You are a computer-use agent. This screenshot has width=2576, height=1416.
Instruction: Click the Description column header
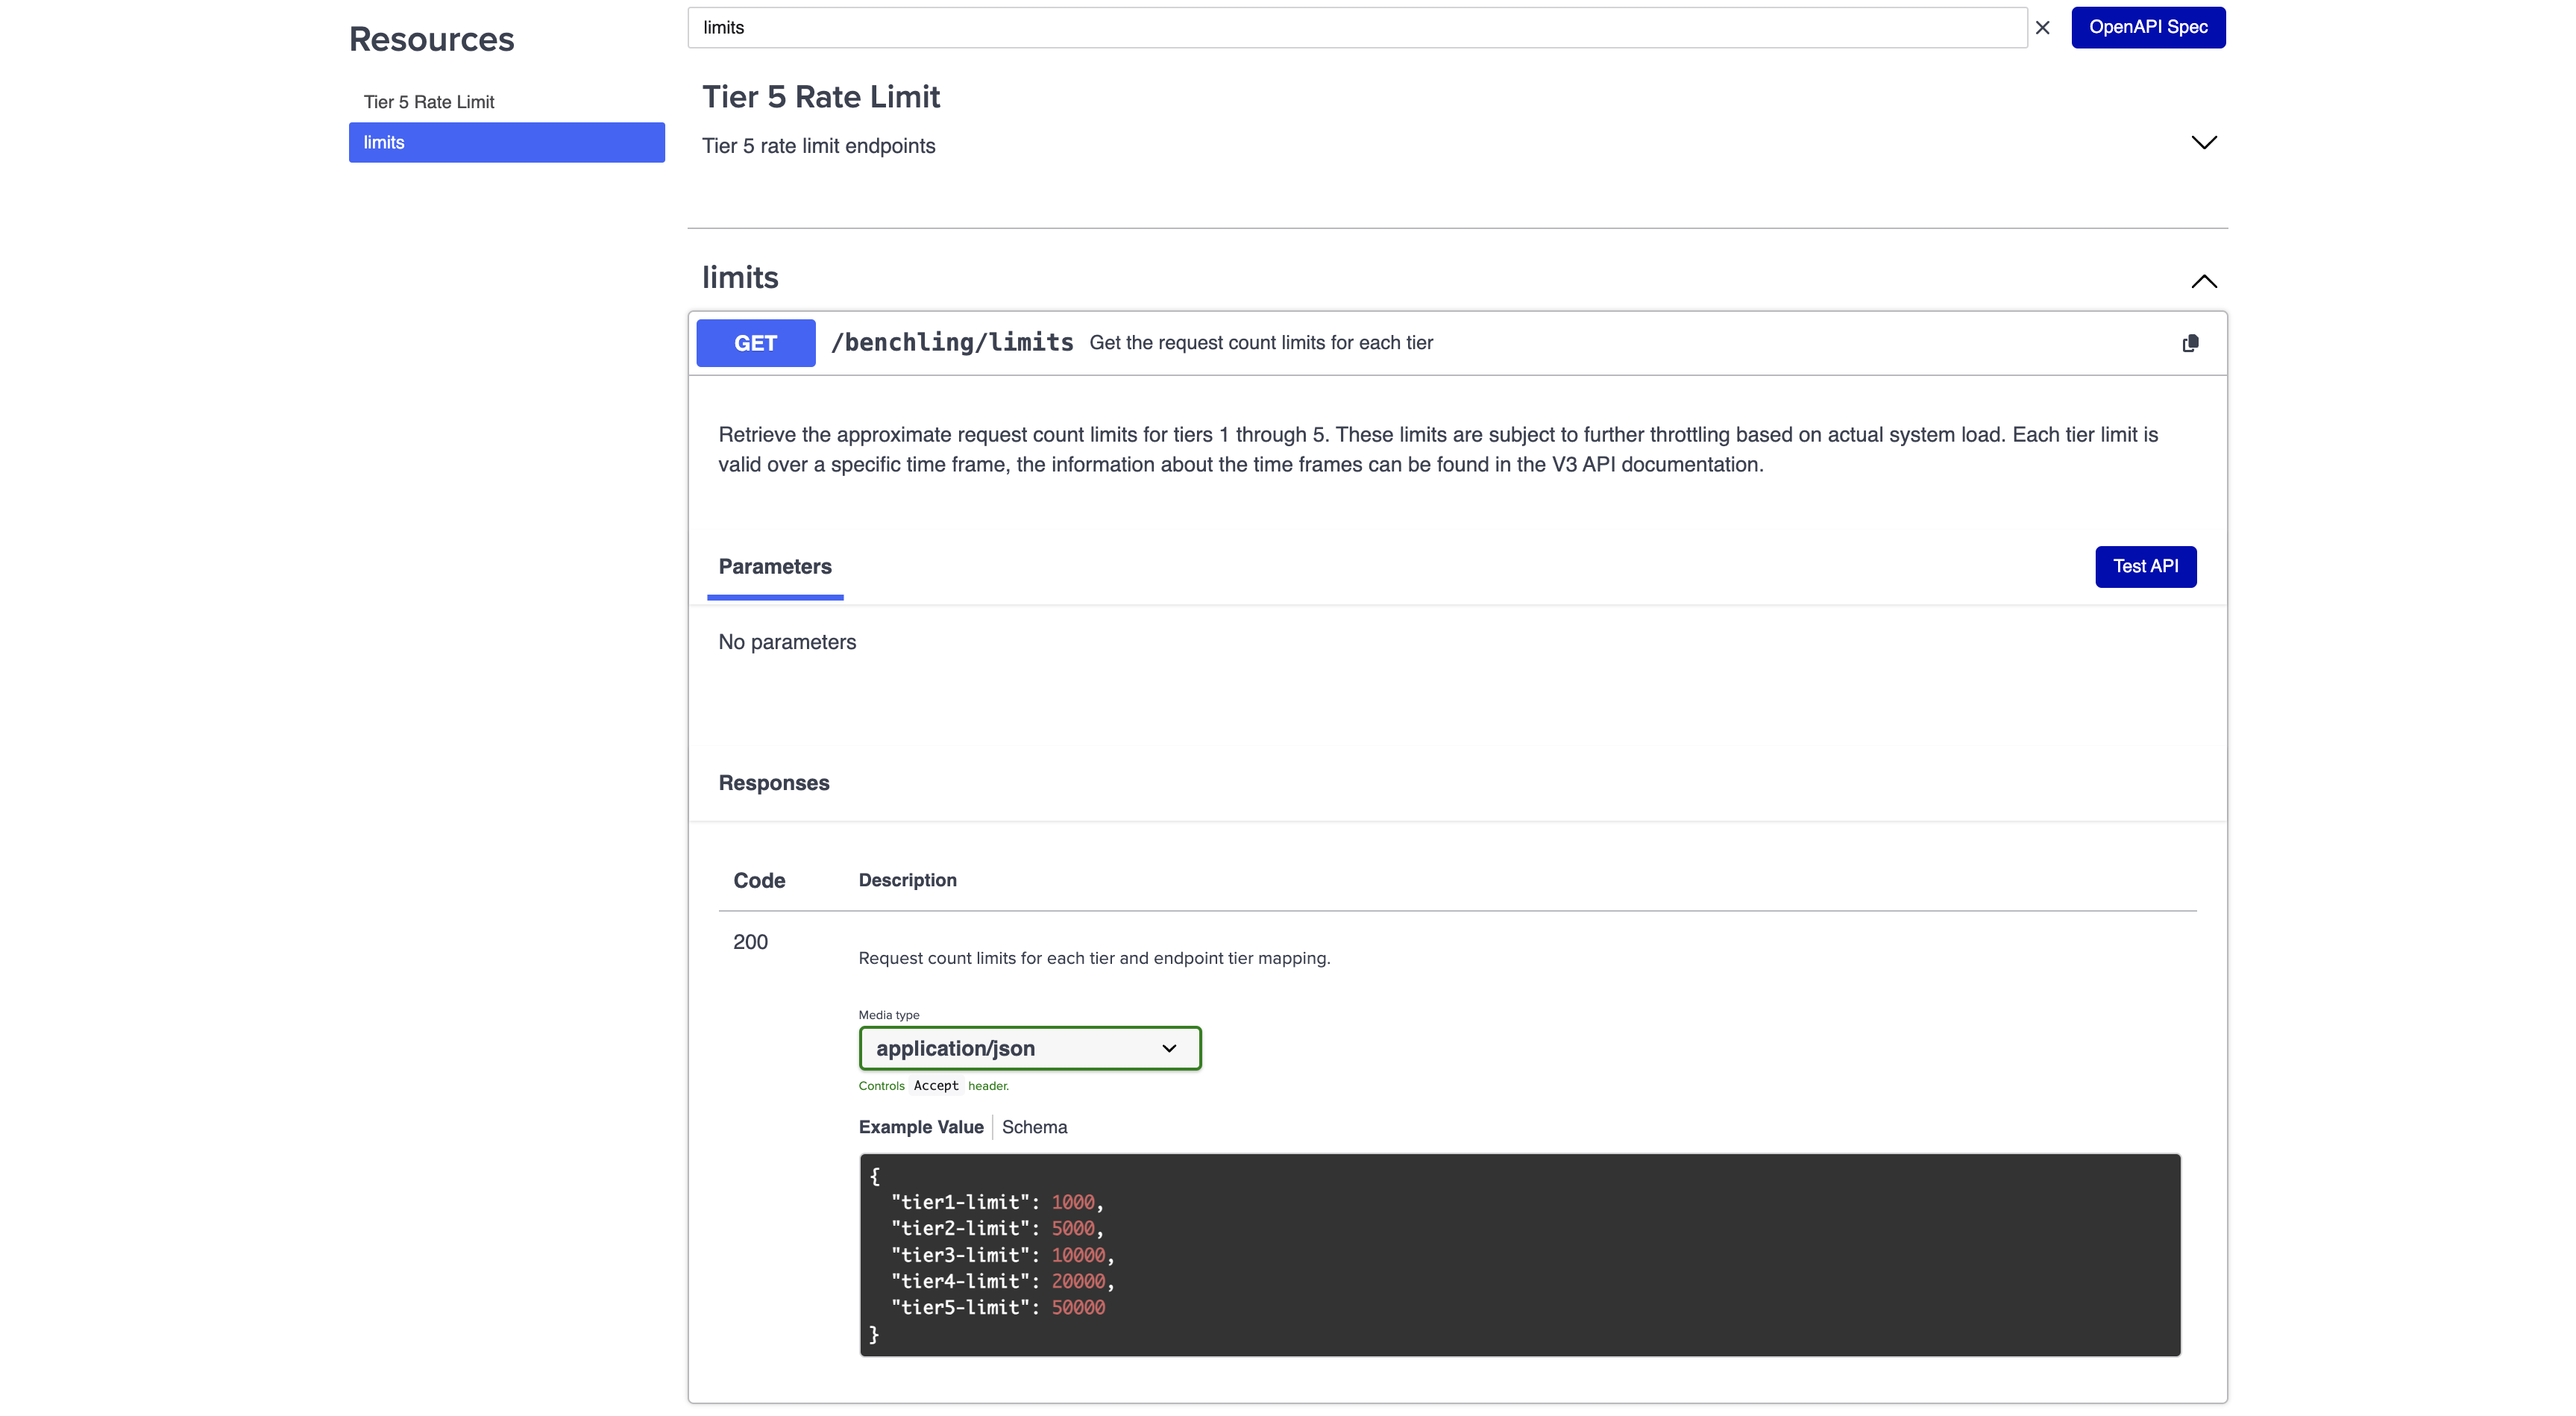tap(907, 880)
